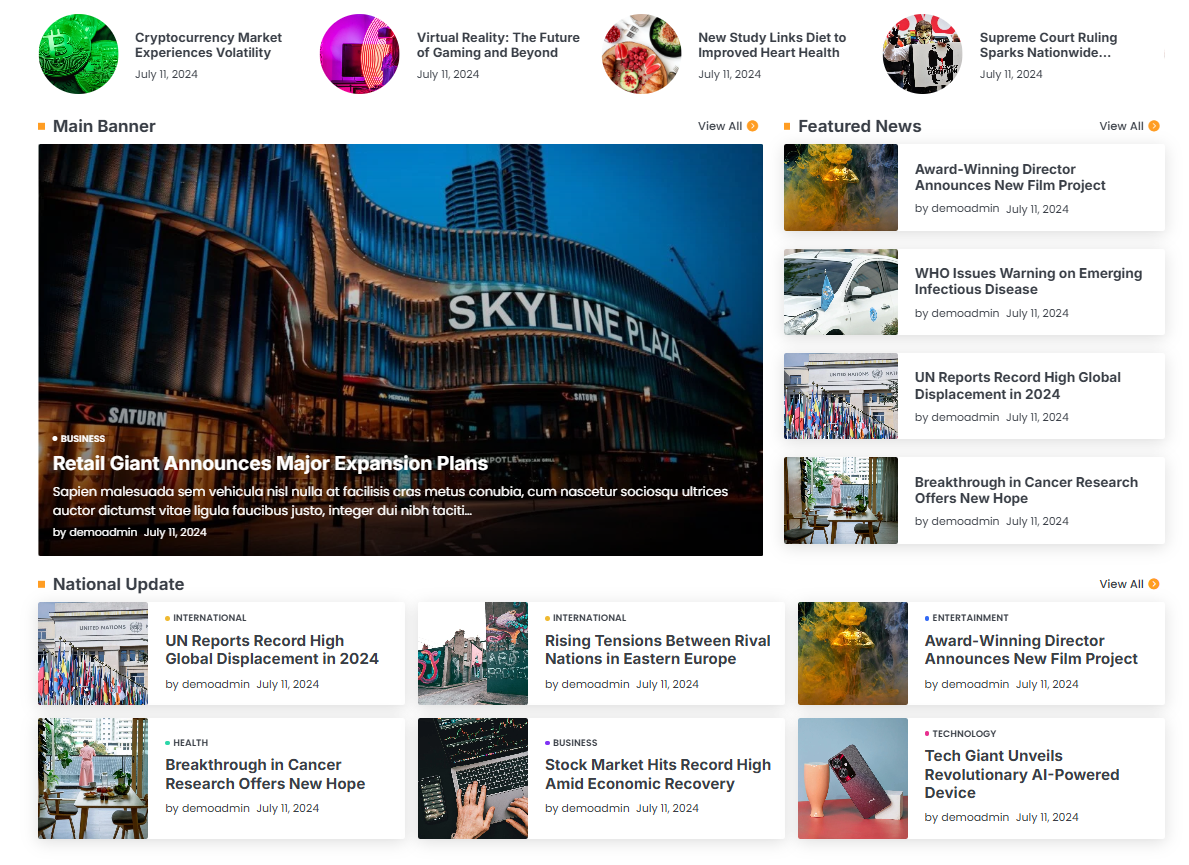Open Rising Tensions Between Rival Nations article

tap(657, 650)
